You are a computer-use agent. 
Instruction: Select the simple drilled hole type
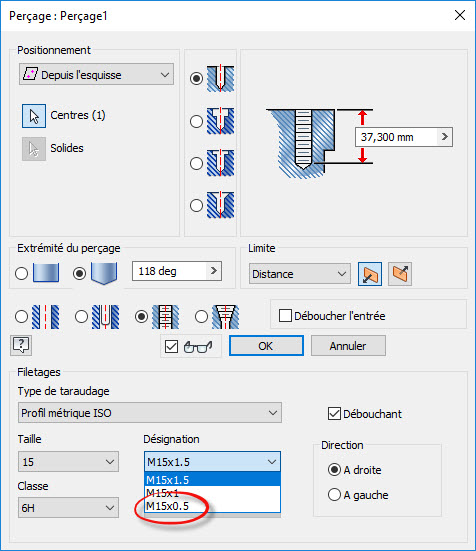[x=196, y=78]
